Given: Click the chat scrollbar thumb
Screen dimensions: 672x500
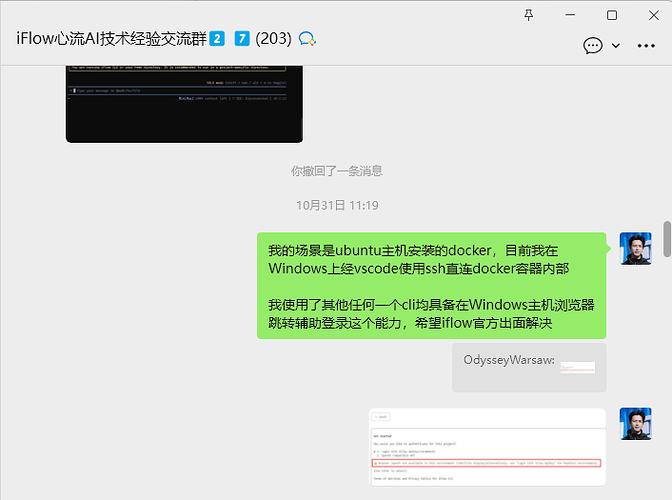Looking at the screenshot, I should (667, 237).
